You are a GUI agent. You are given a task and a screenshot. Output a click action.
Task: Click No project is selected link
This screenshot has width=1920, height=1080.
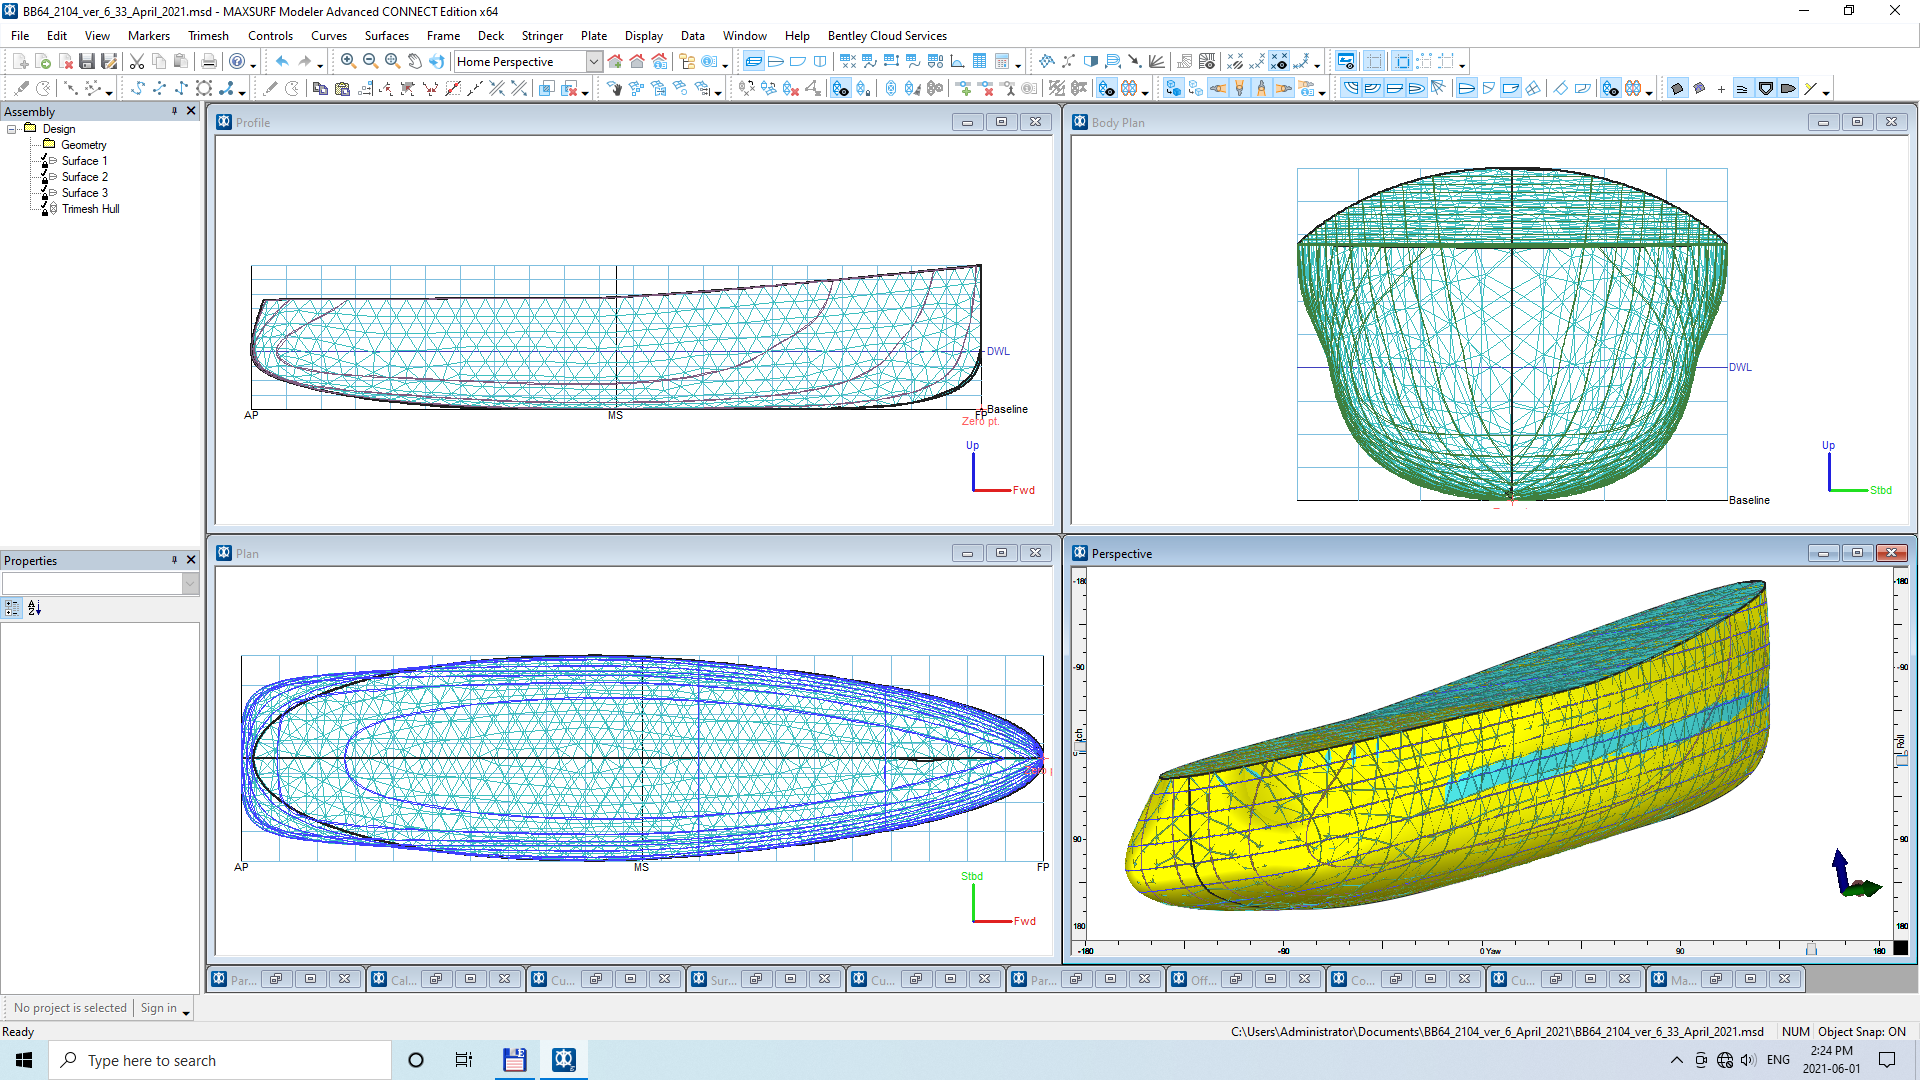[70, 1008]
